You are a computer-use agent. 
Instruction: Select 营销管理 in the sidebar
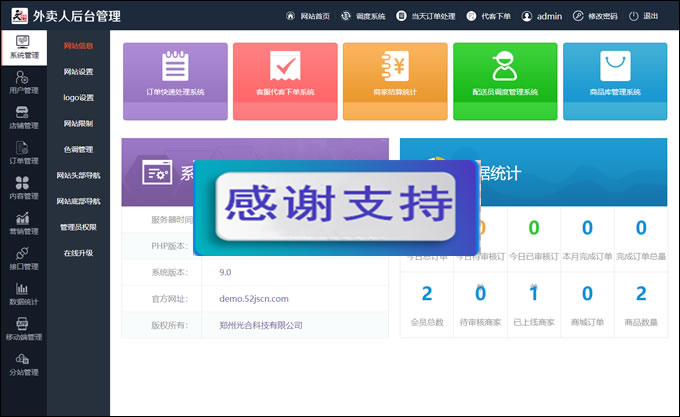click(x=23, y=223)
